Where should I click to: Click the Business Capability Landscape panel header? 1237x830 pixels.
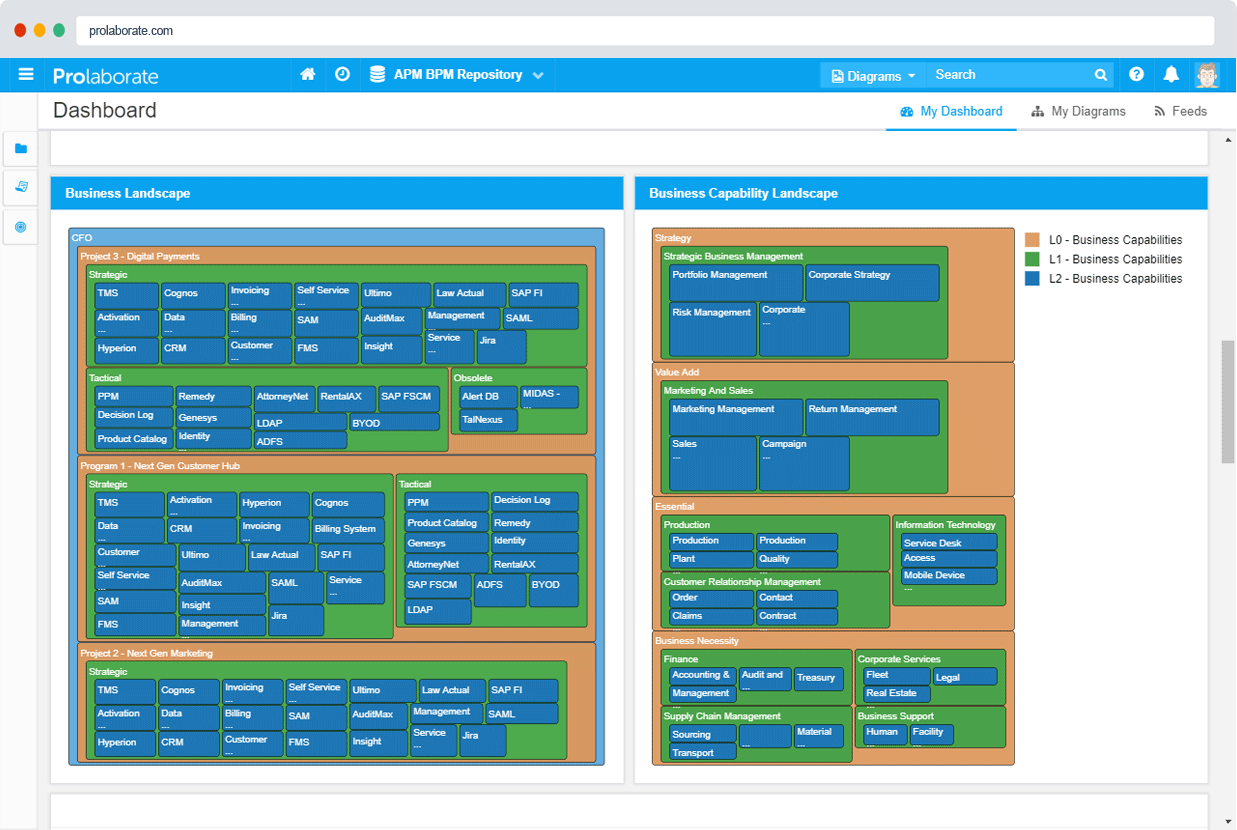tap(921, 193)
